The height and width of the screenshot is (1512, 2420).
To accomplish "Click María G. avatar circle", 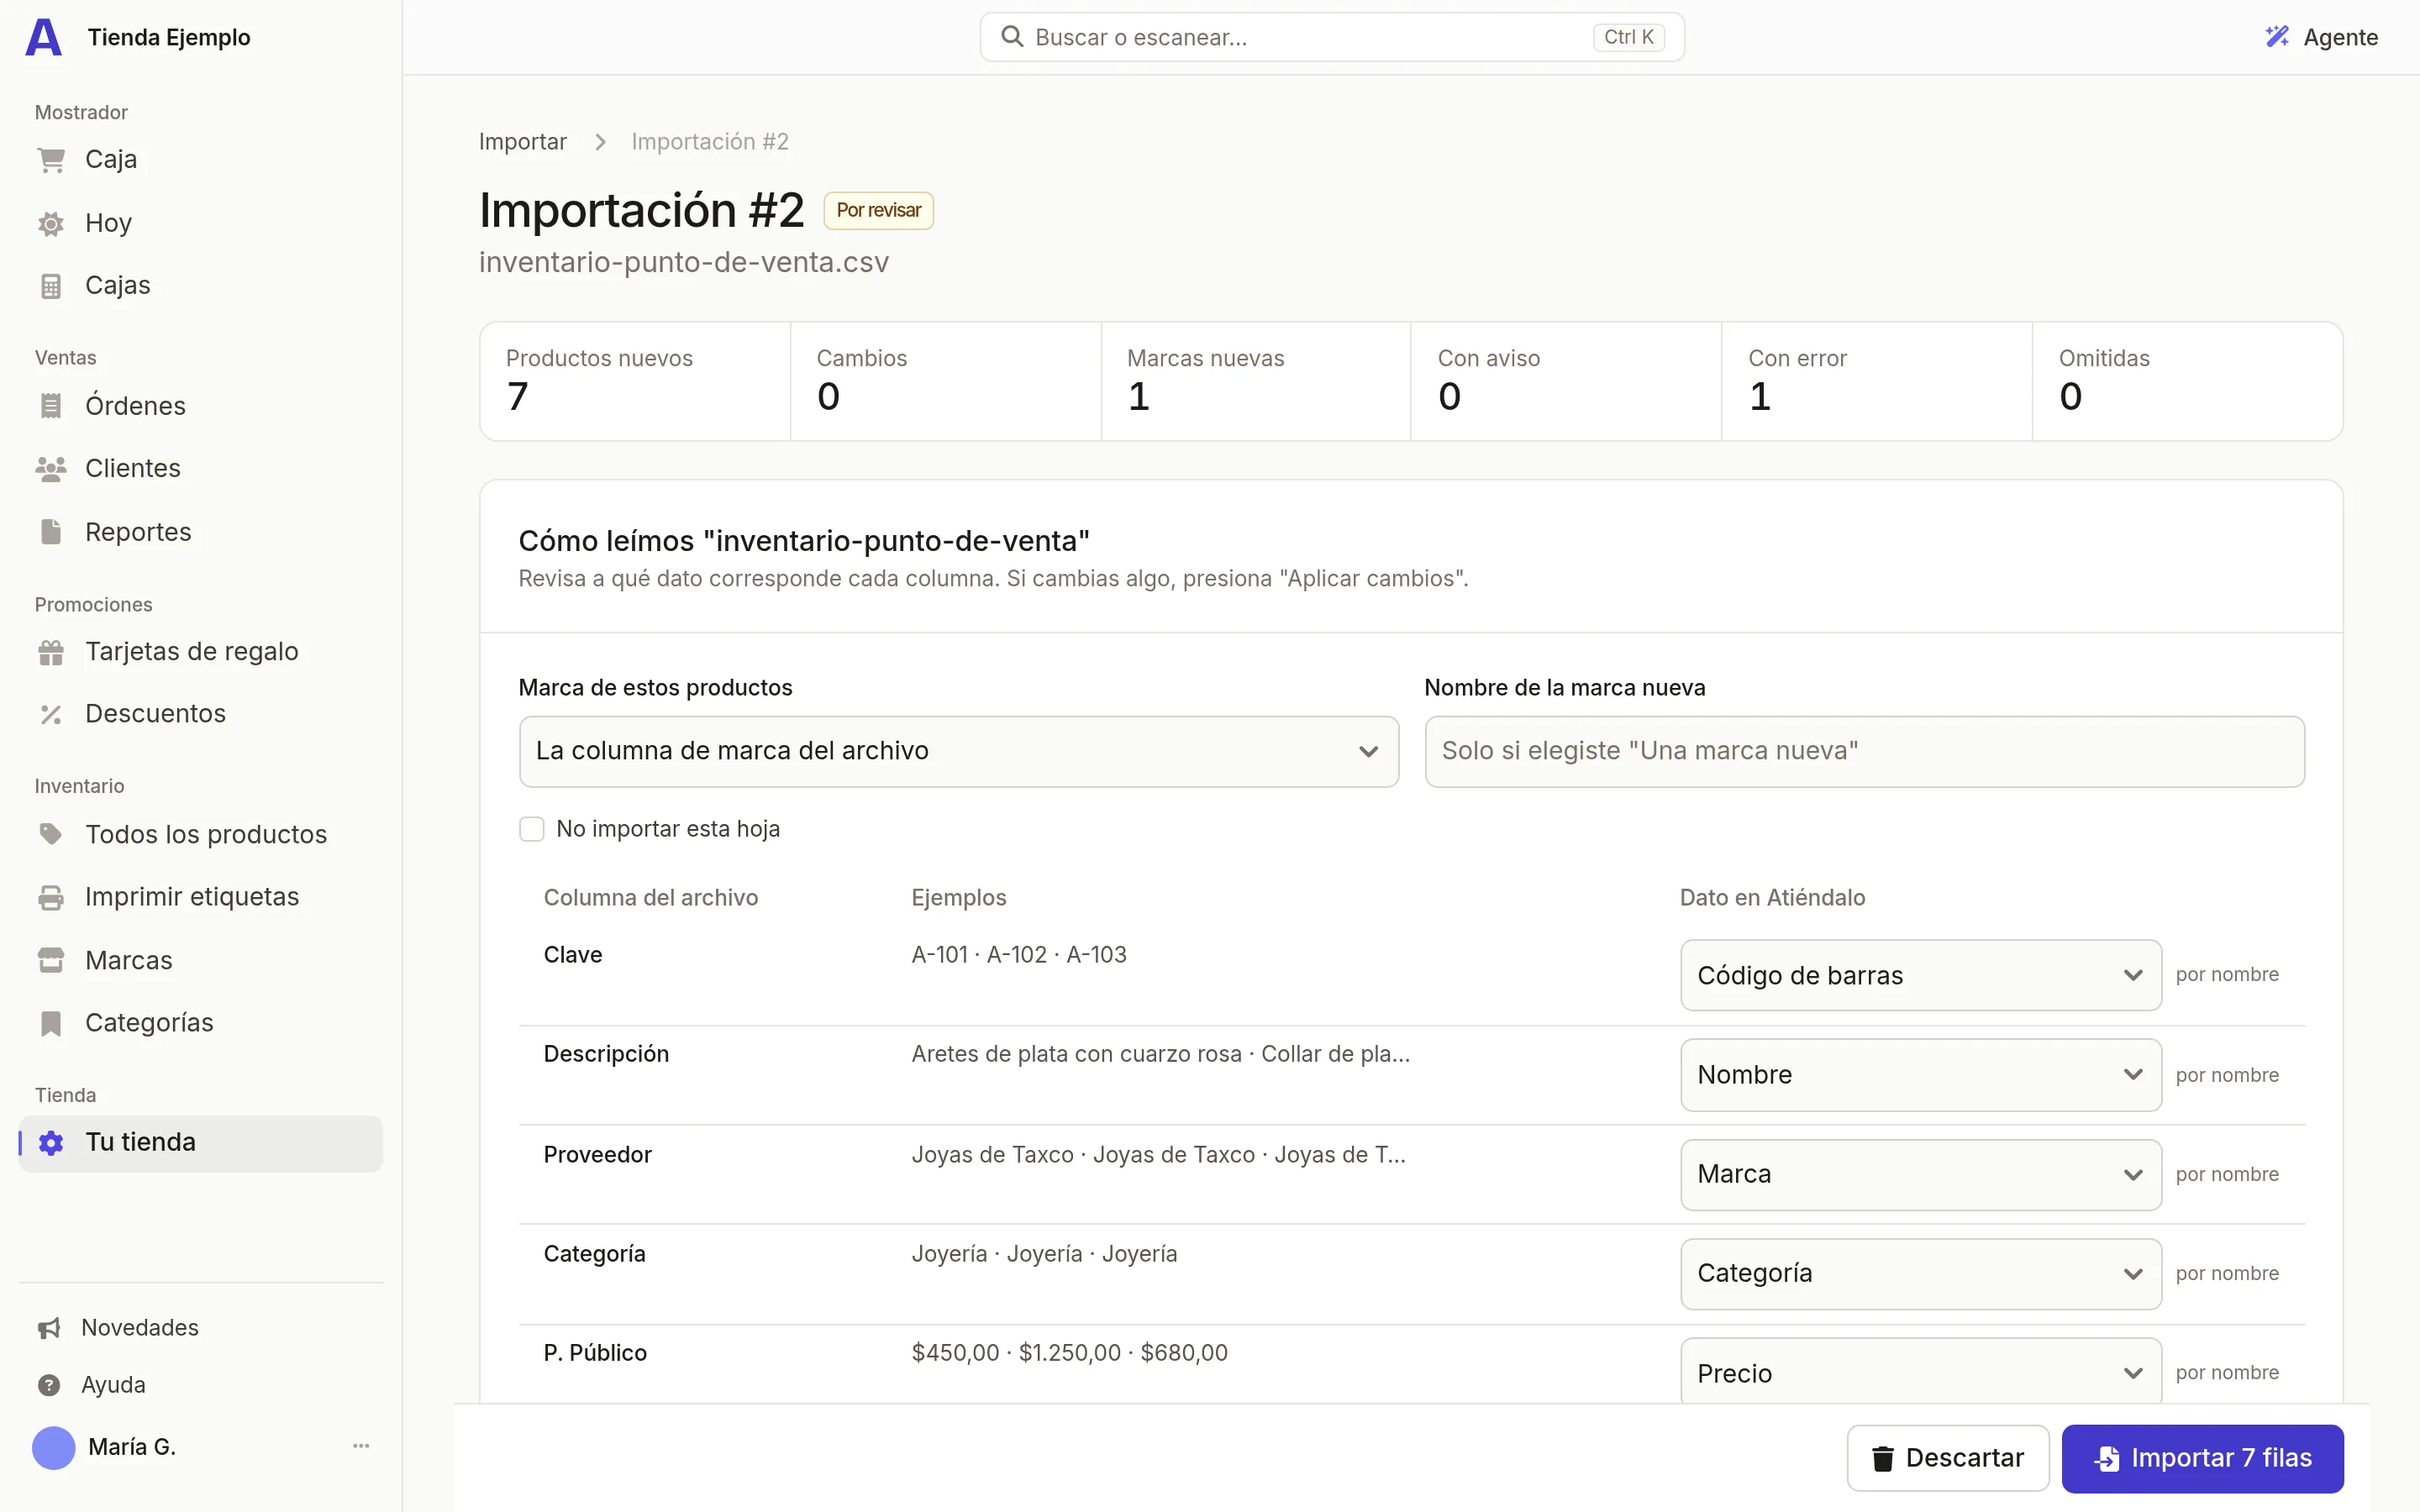I will pyautogui.click(x=54, y=1447).
